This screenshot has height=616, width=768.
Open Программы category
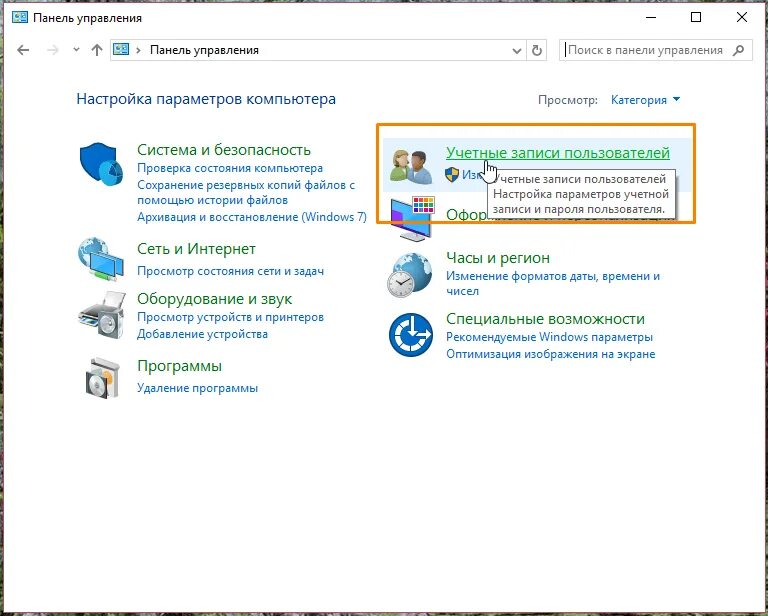coord(179,366)
